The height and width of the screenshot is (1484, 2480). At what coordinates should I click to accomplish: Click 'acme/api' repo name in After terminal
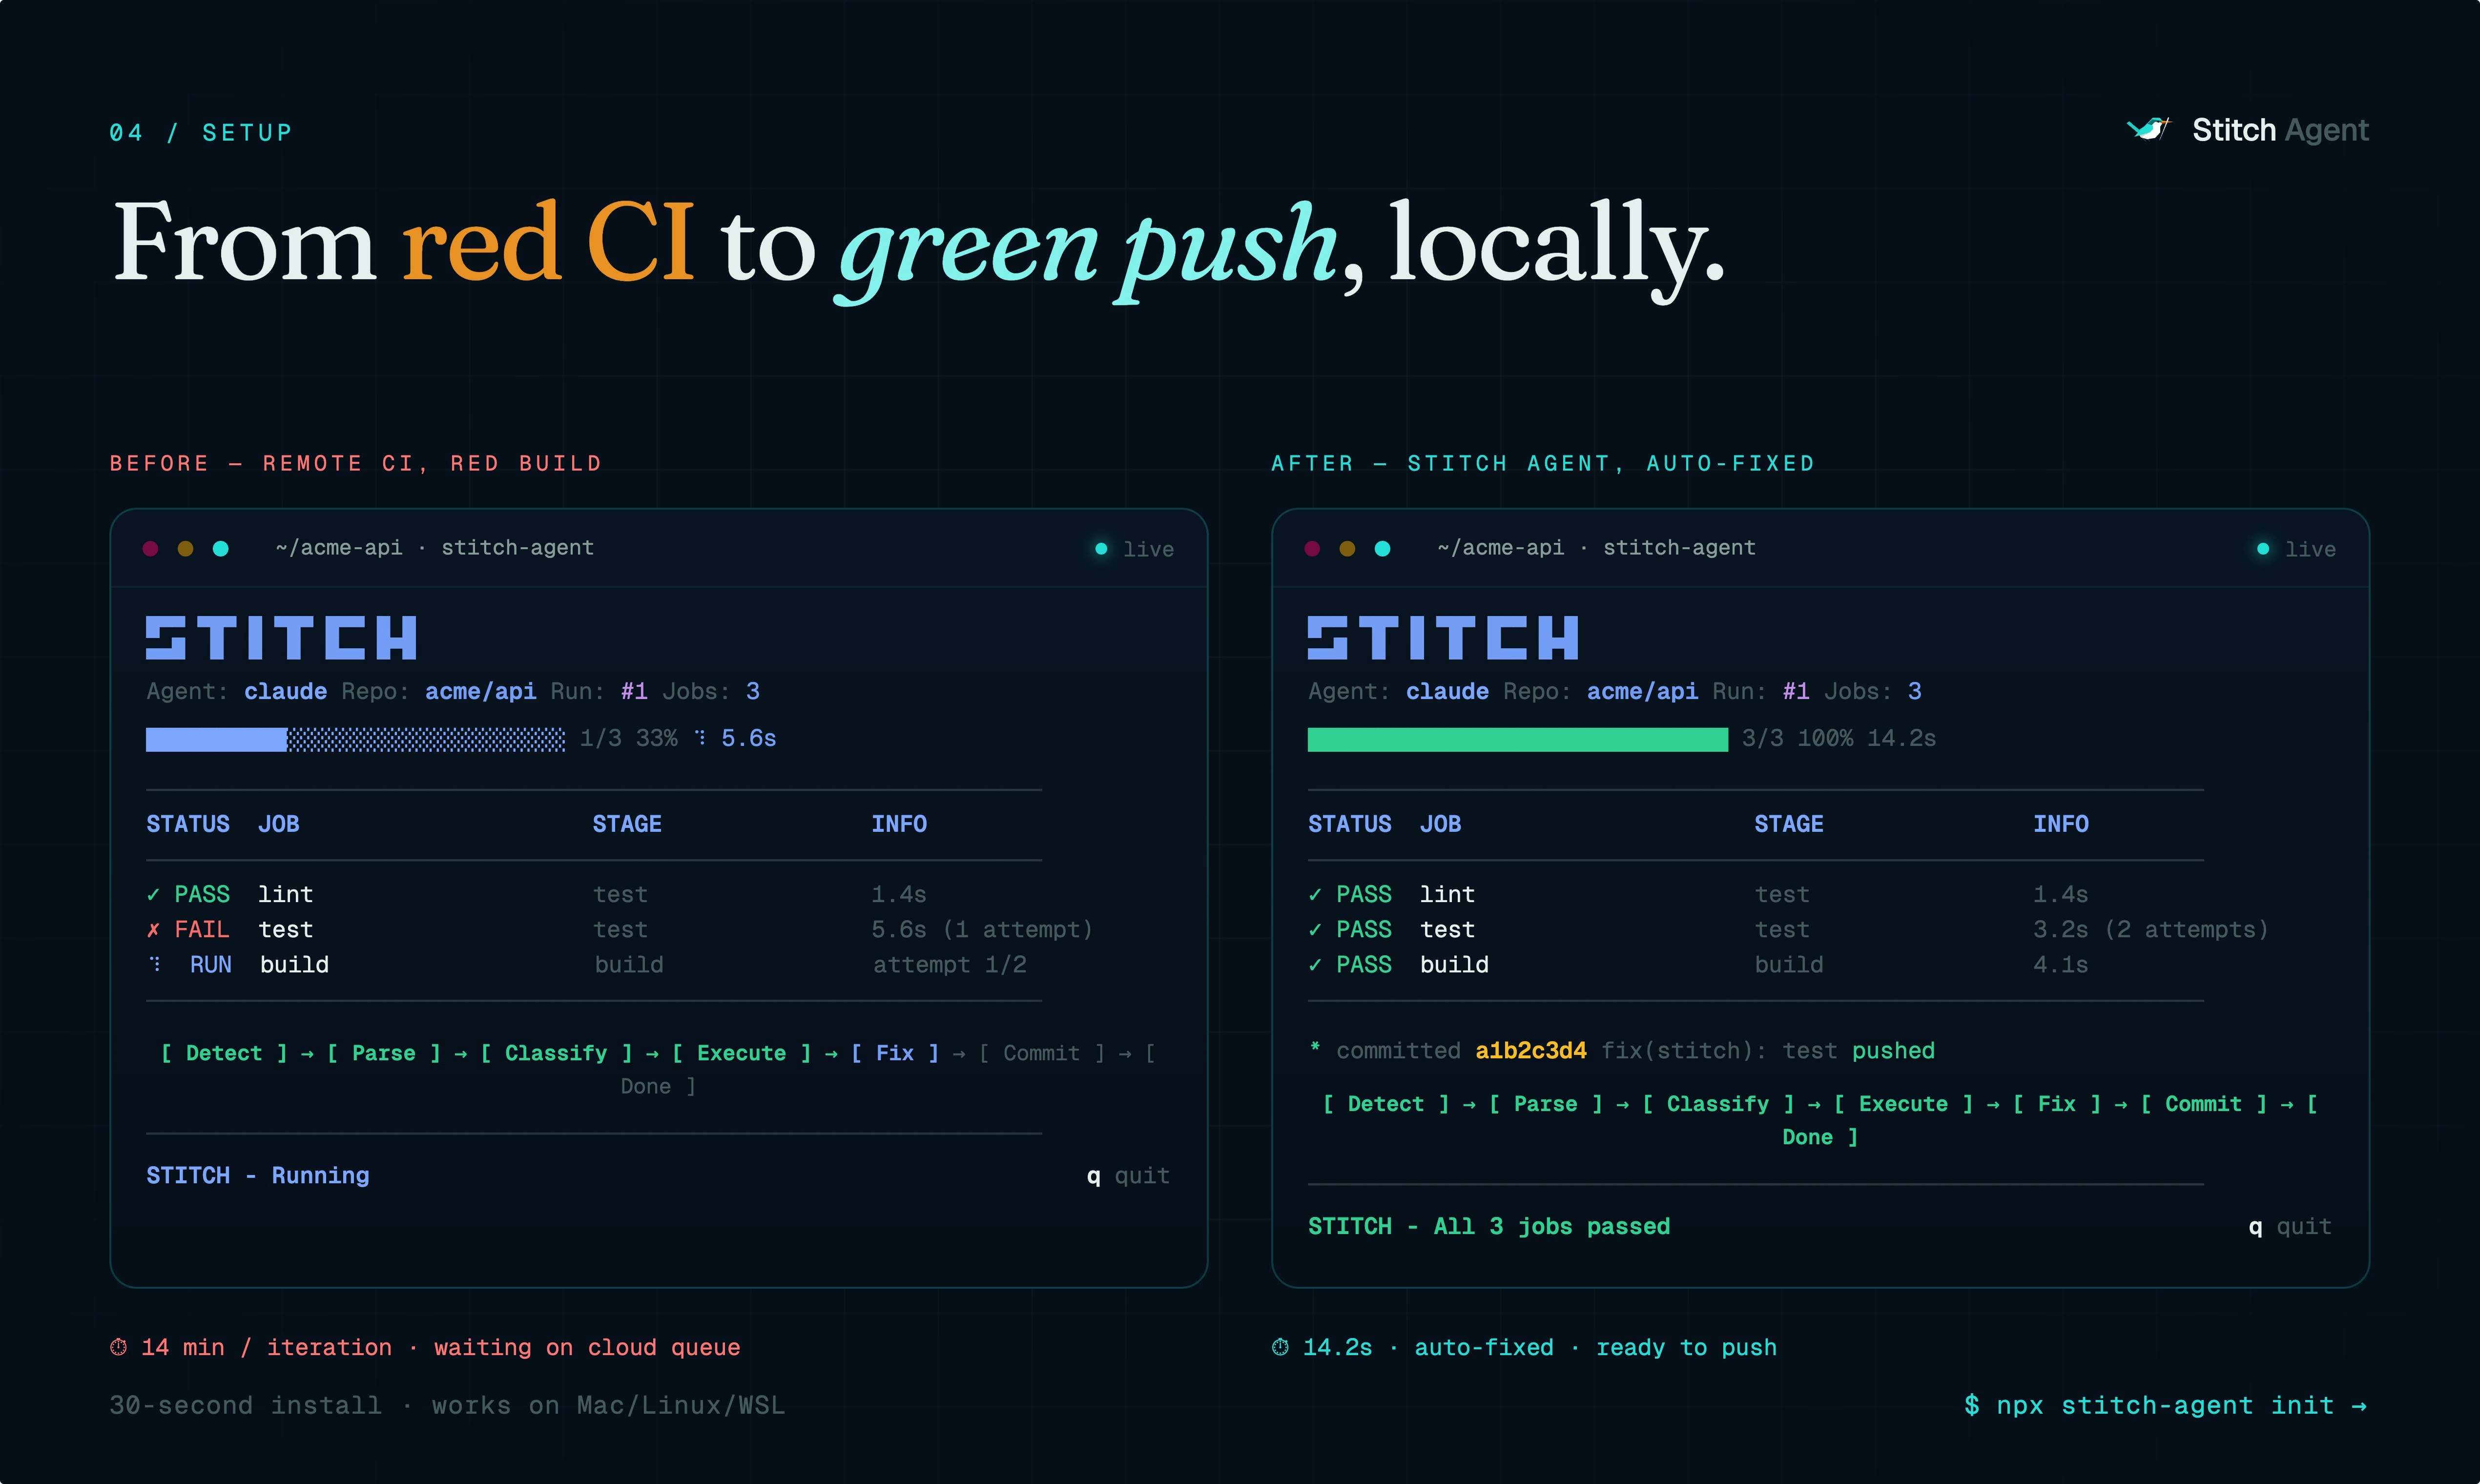(1643, 691)
